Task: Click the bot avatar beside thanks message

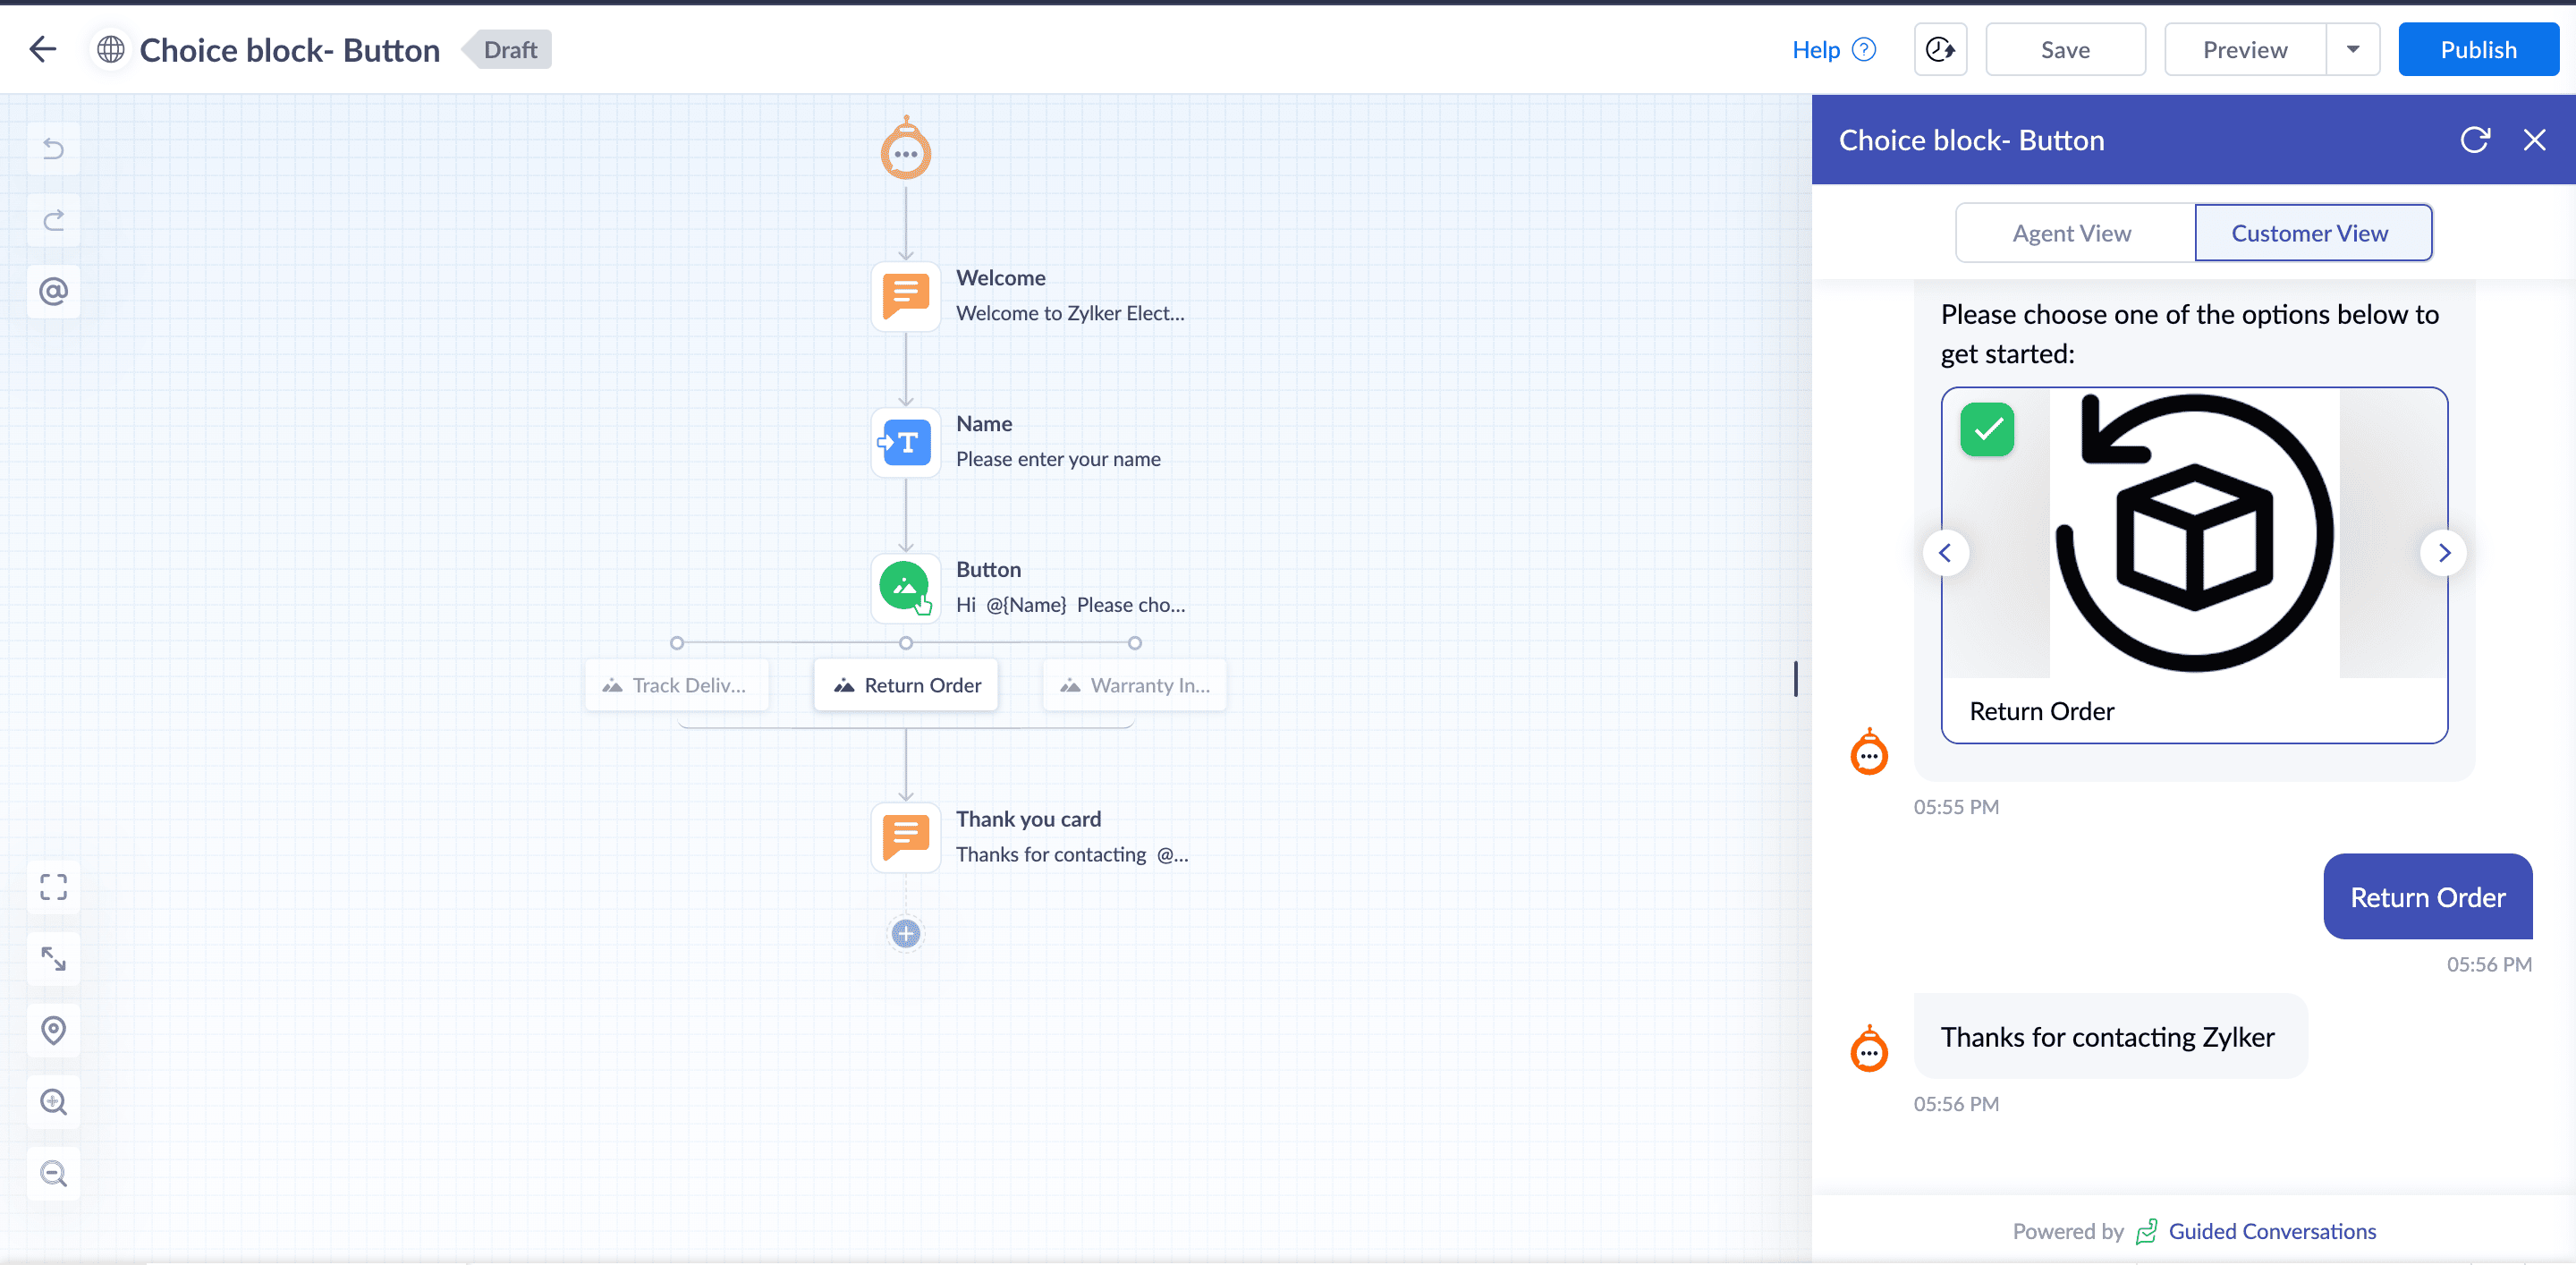Action: 1869,1048
